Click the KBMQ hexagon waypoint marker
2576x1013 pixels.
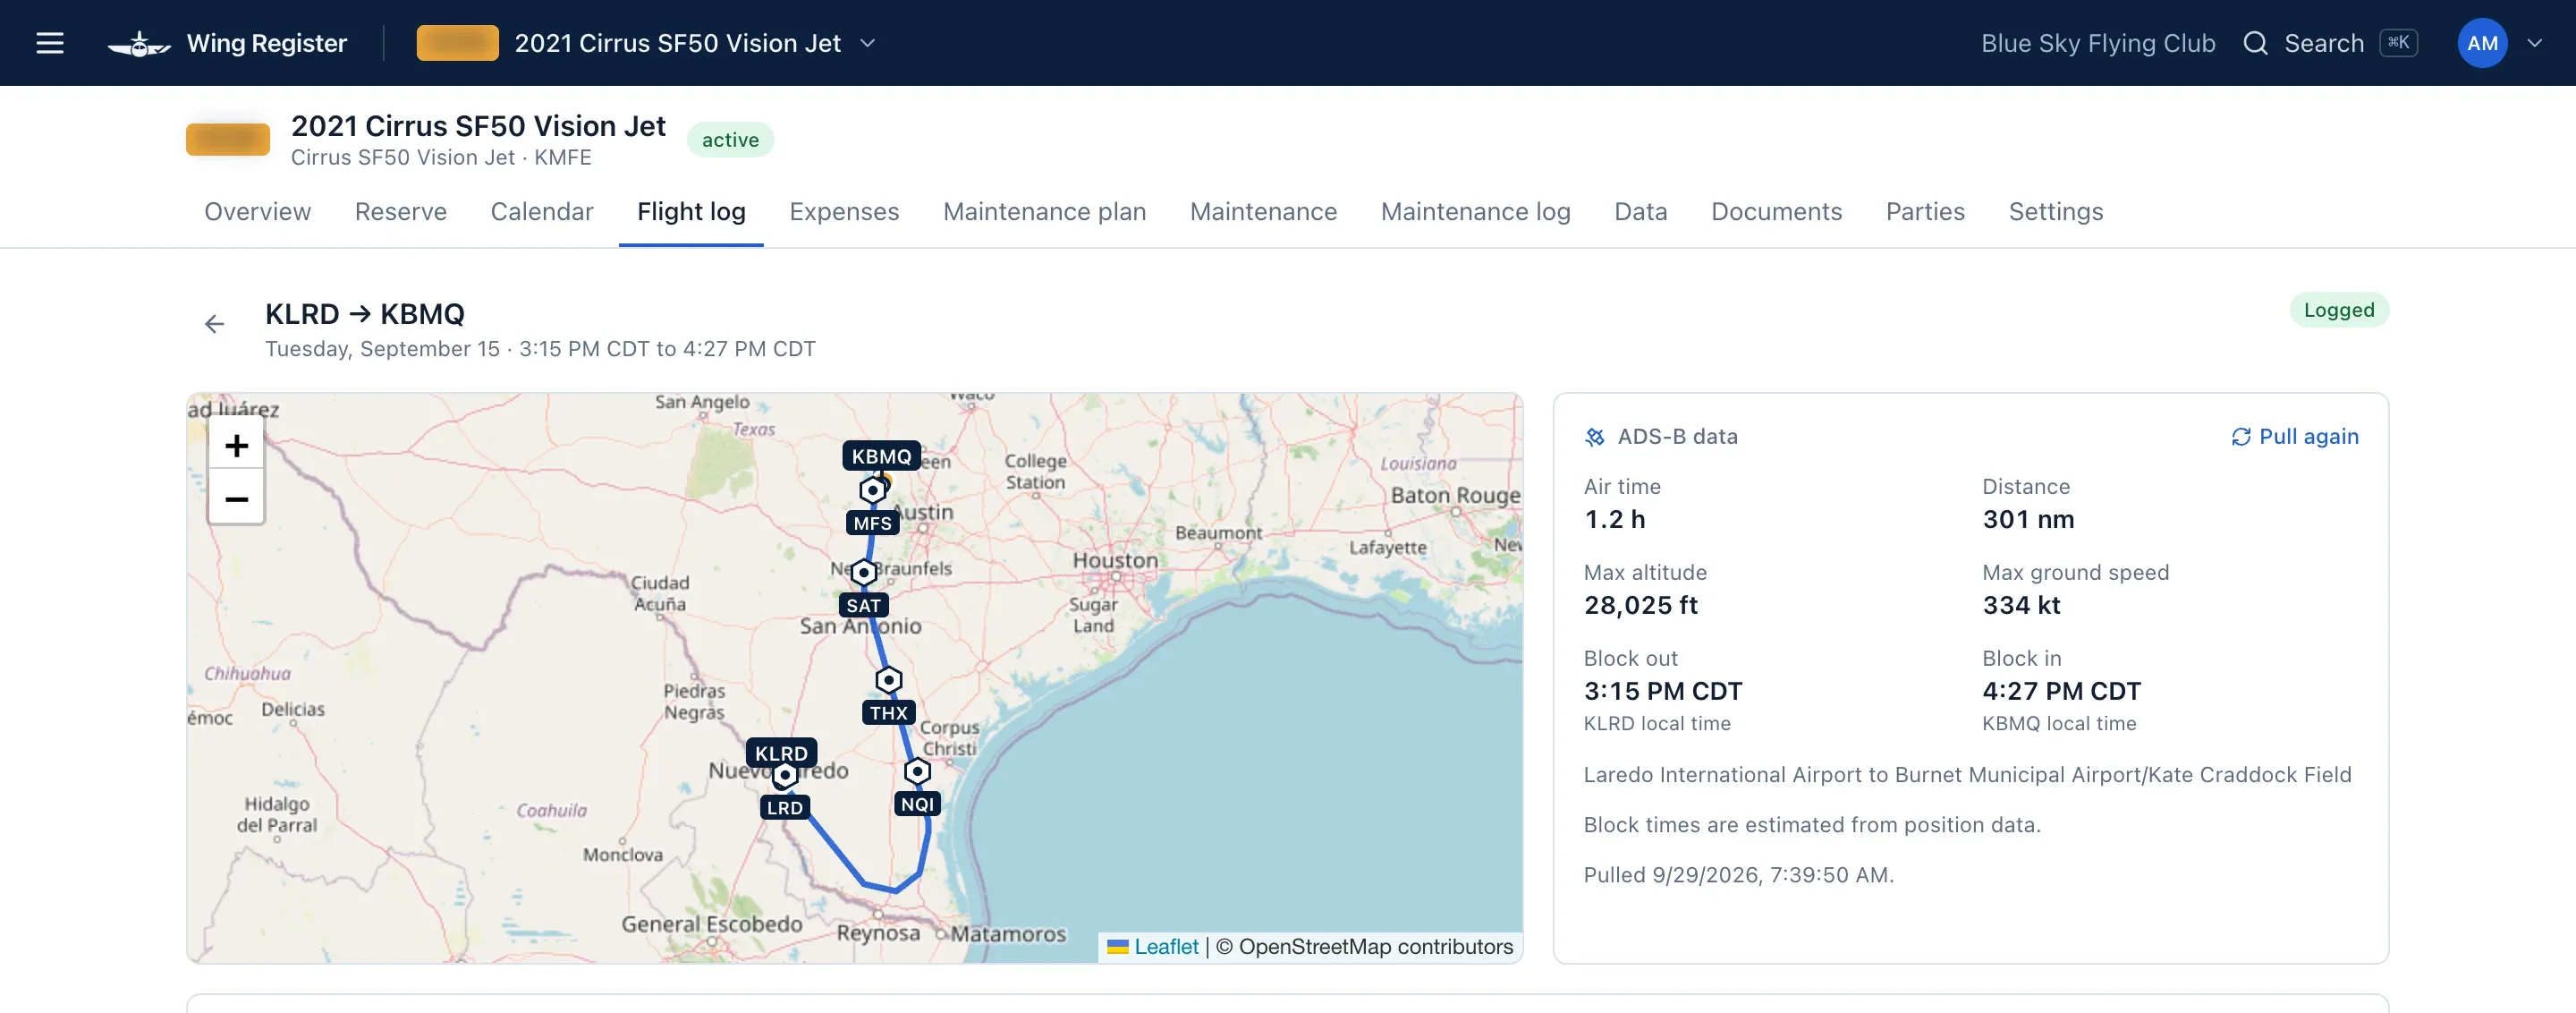click(873, 490)
